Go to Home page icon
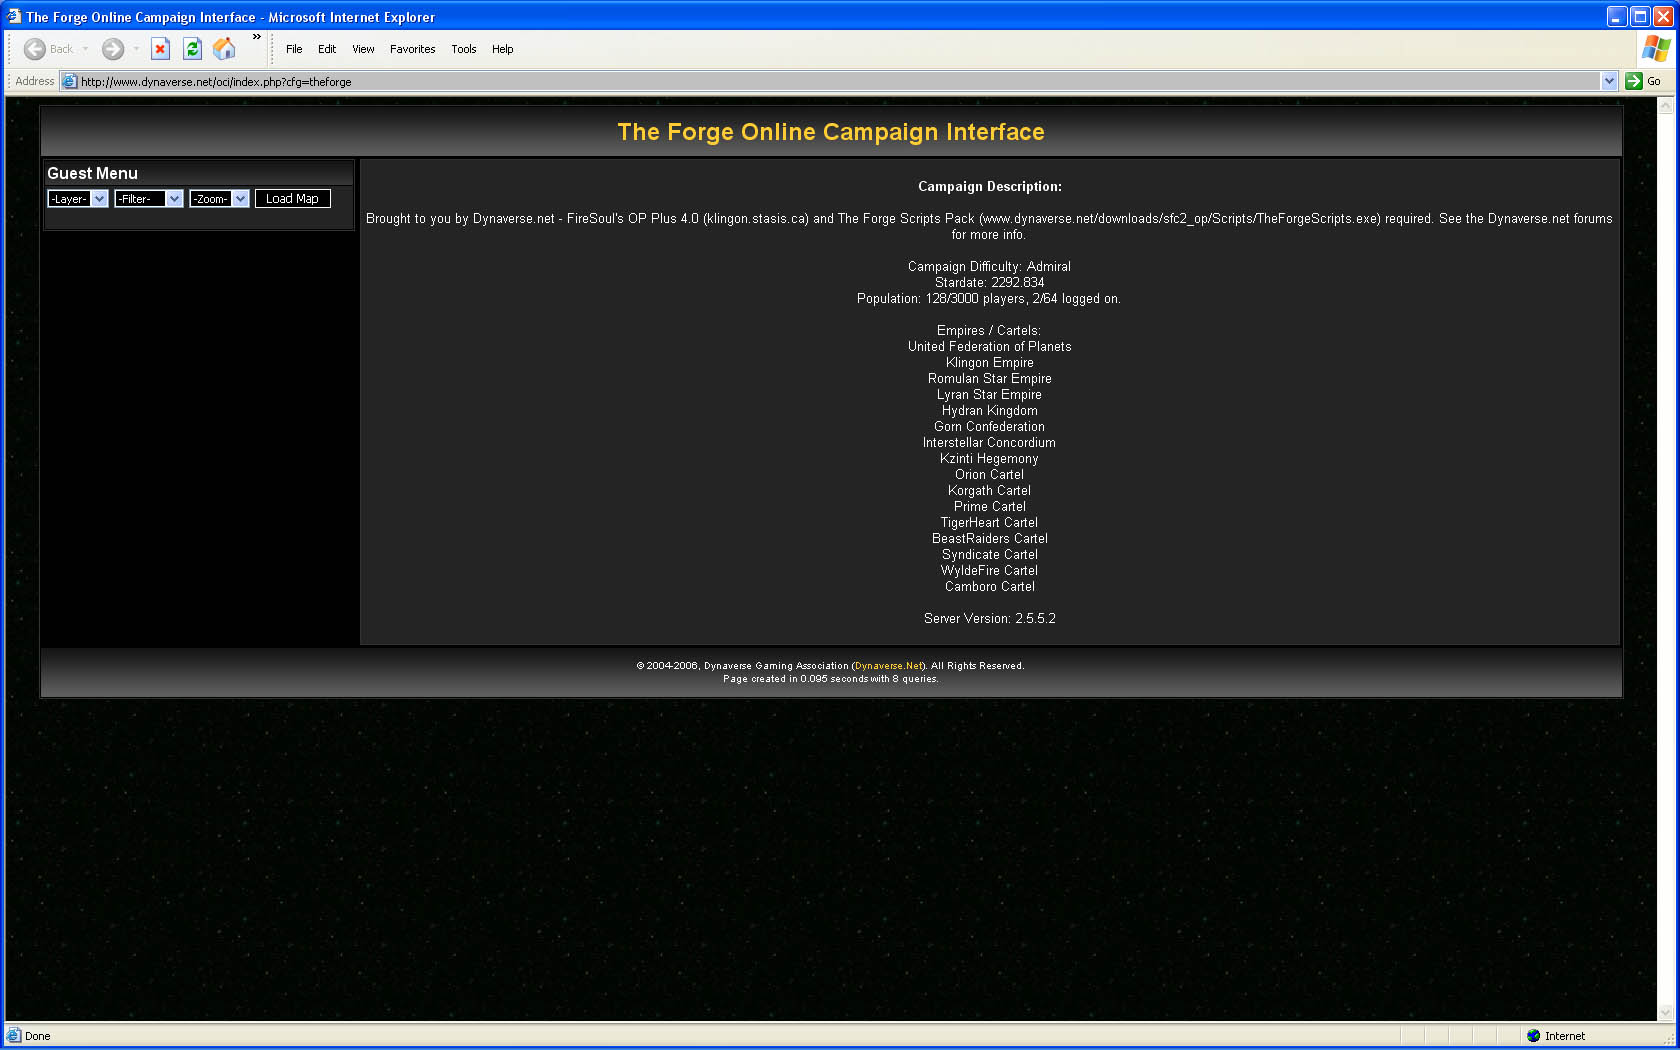The height and width of the screenshot is (1050, 1680). [x=225, y=49]
